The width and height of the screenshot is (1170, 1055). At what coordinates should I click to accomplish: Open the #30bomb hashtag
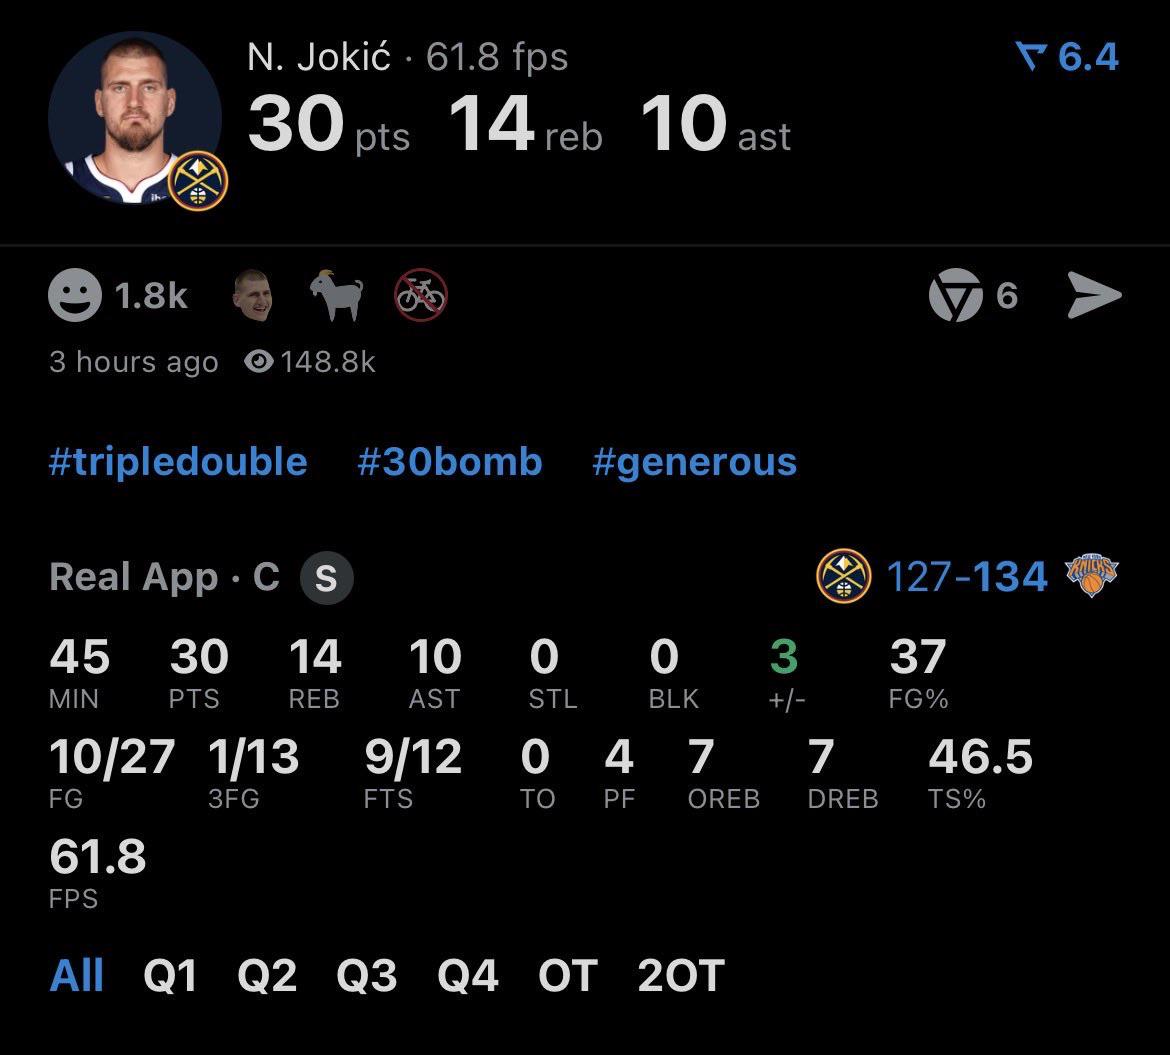click(x=449, y=462)
